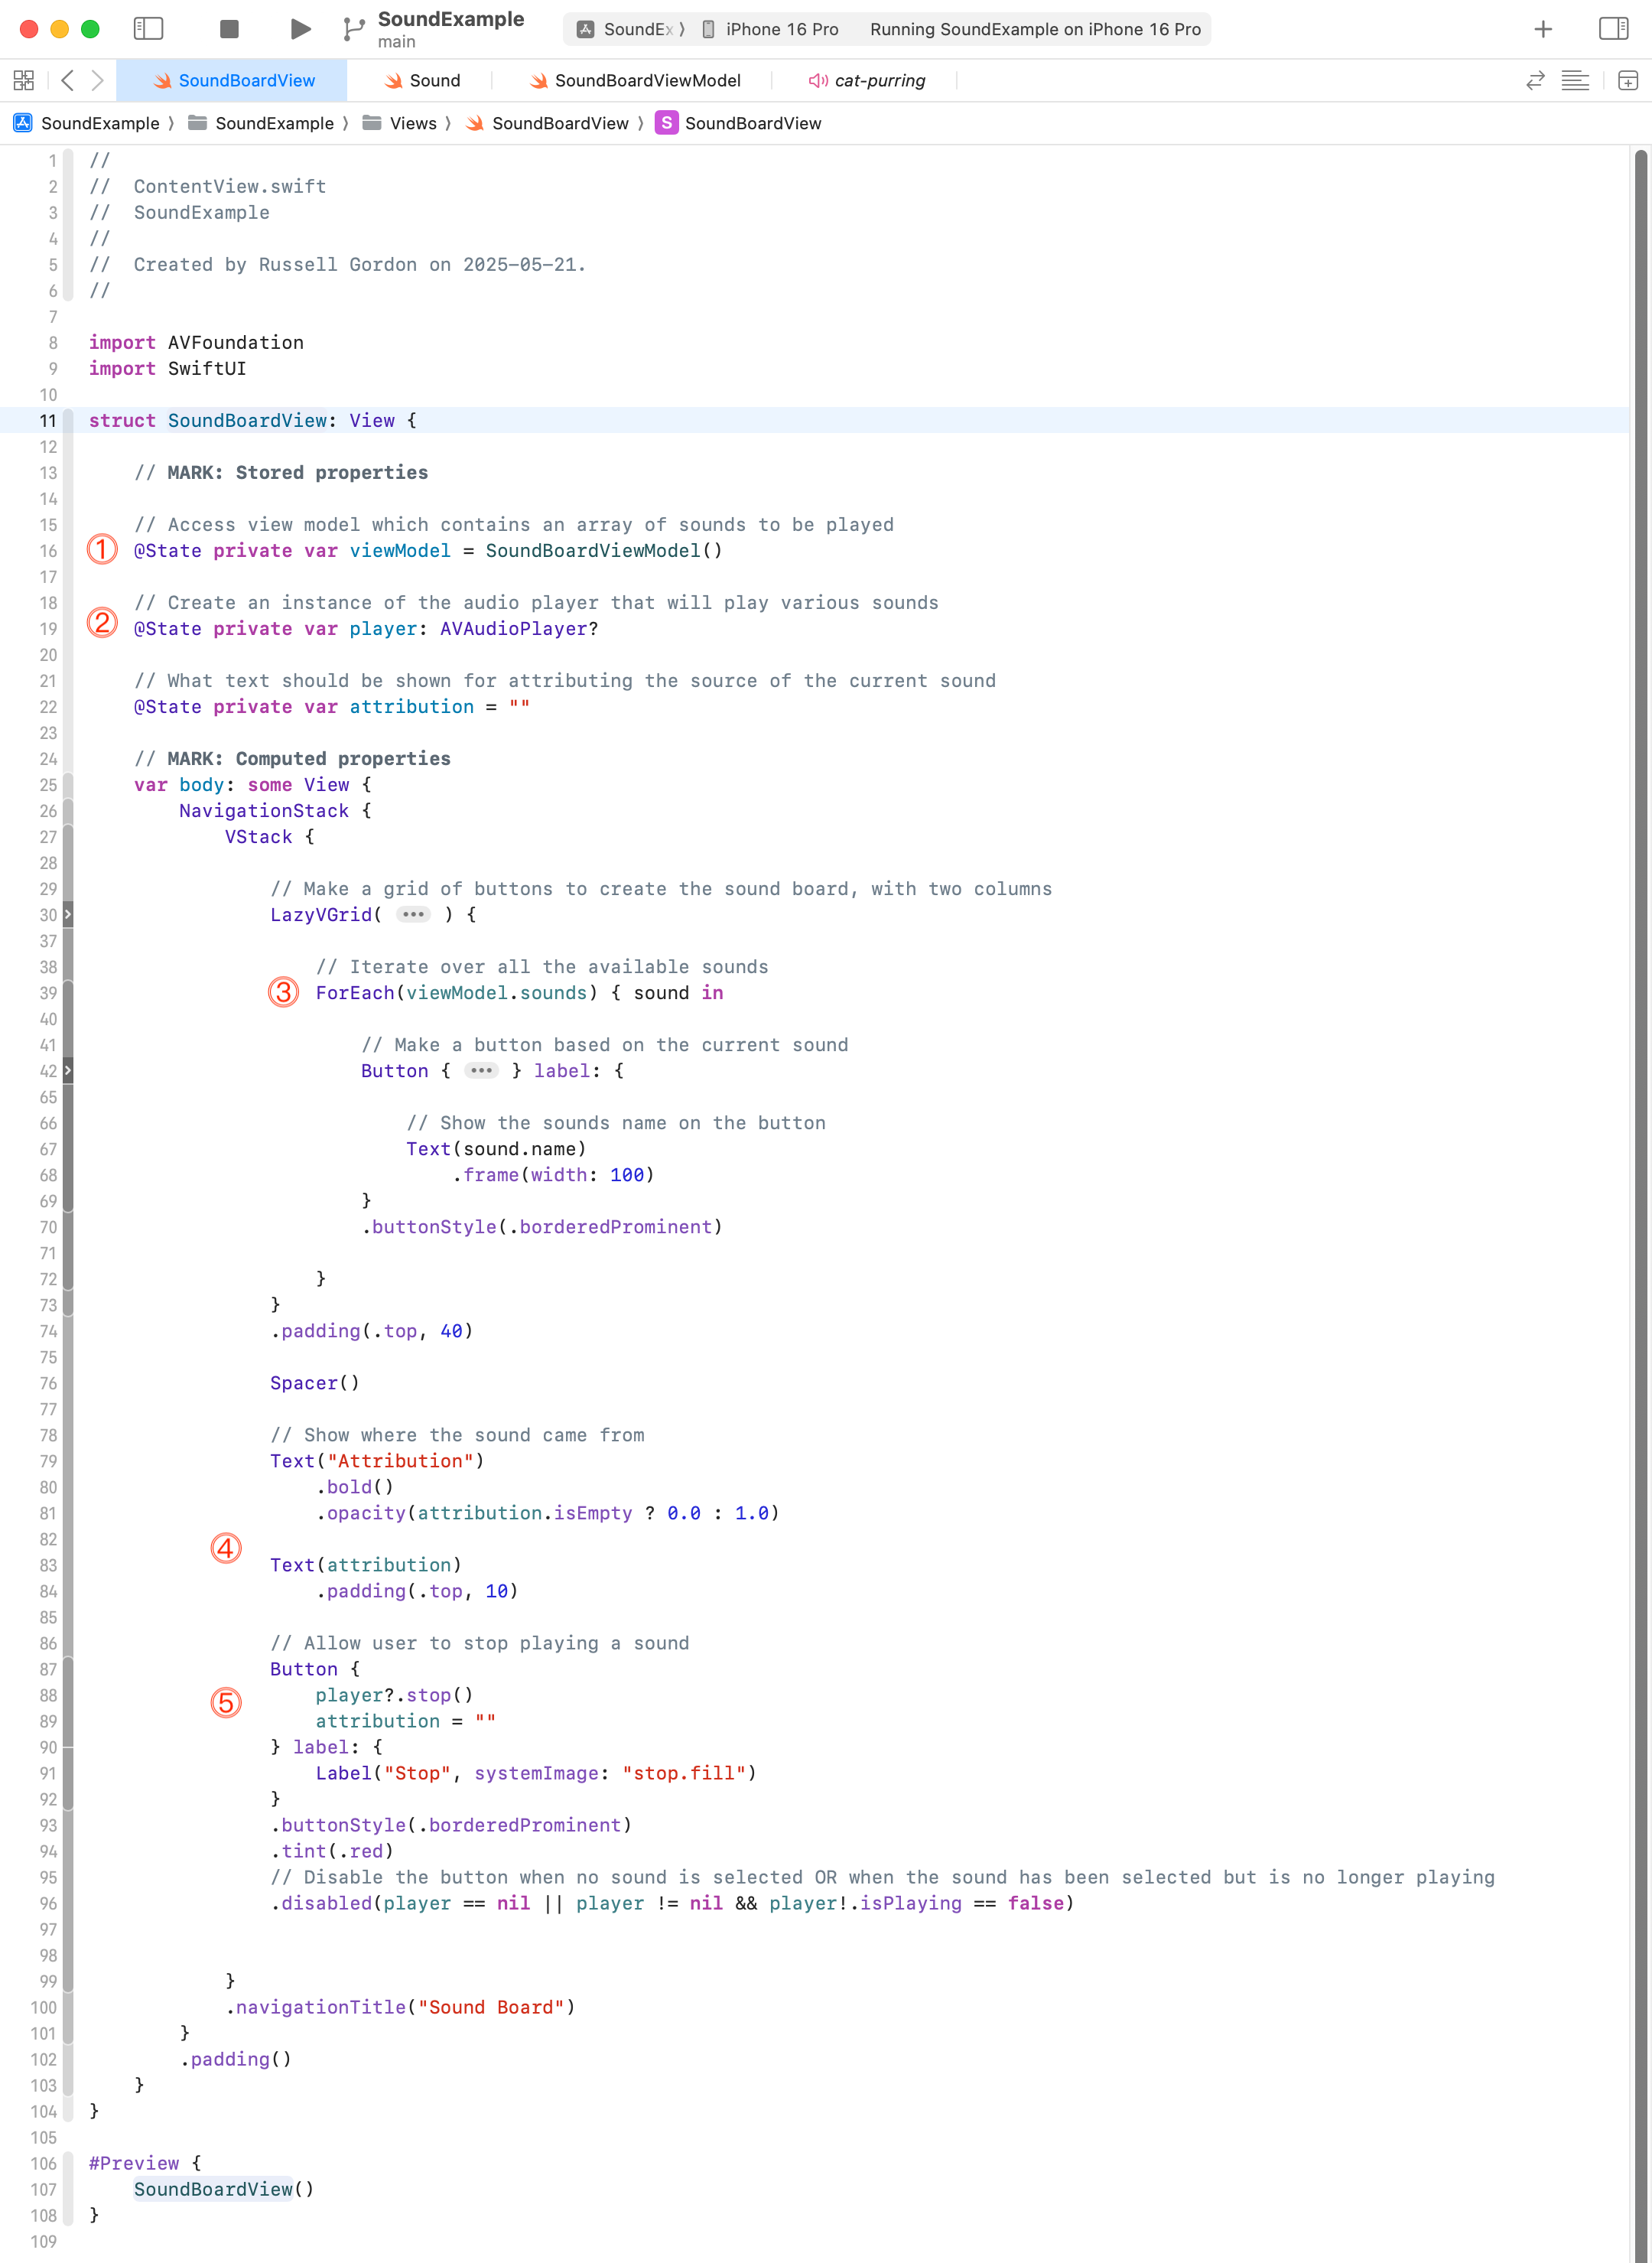
Task: Go forward in editor history
Action: (x=97, y=81)
